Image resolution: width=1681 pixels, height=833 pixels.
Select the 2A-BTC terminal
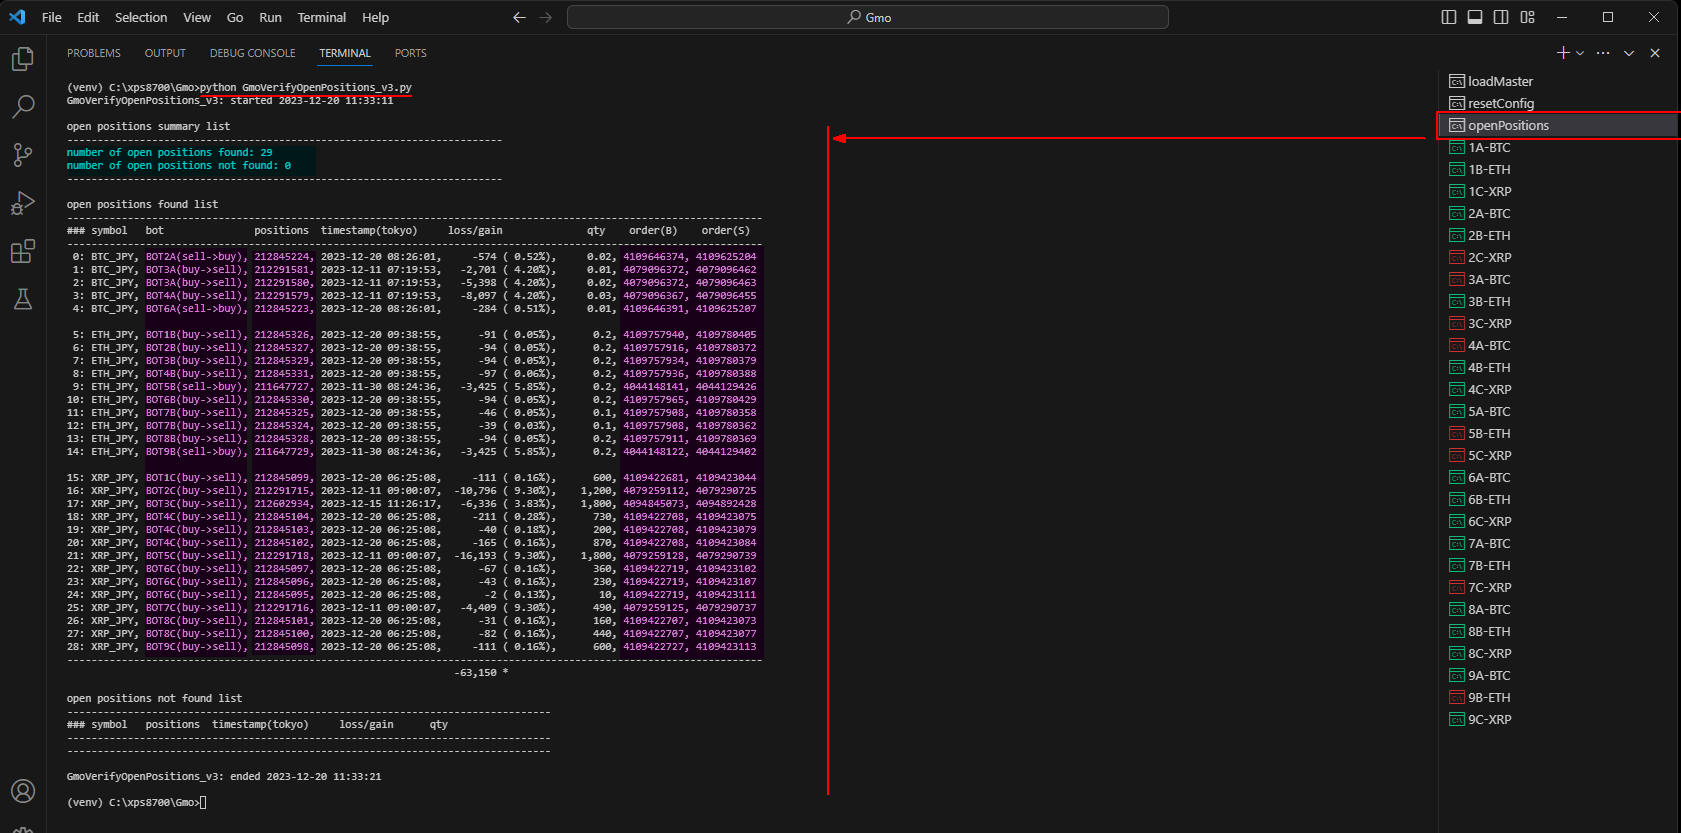[x=1559, y=213]
